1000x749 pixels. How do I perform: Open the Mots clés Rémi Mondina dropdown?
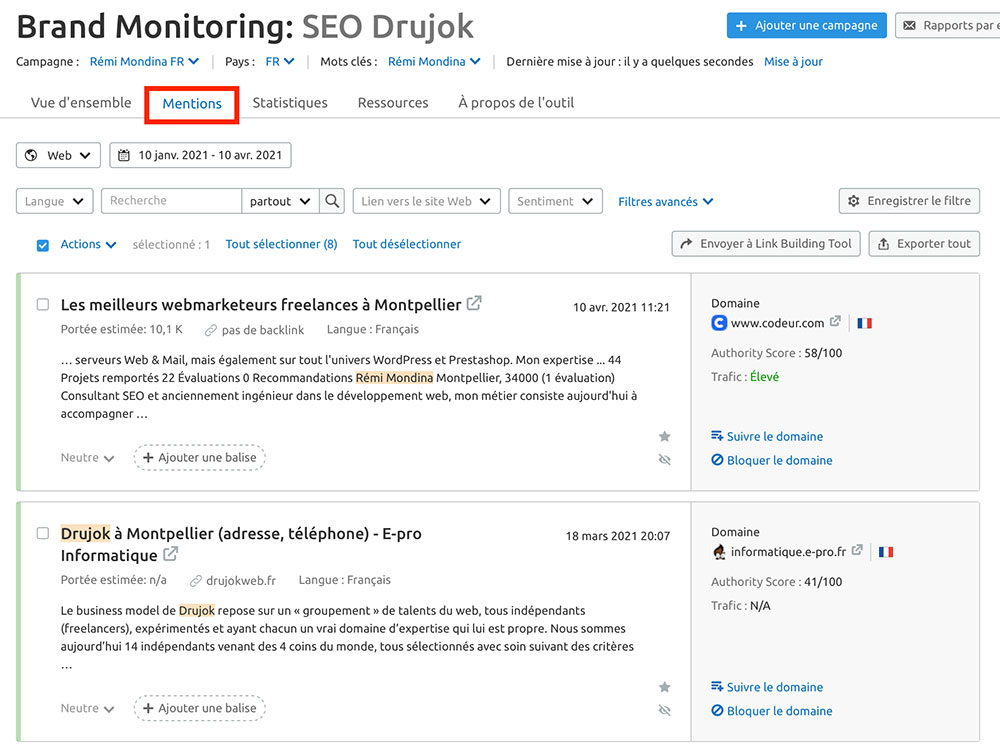tap(434, 61)
